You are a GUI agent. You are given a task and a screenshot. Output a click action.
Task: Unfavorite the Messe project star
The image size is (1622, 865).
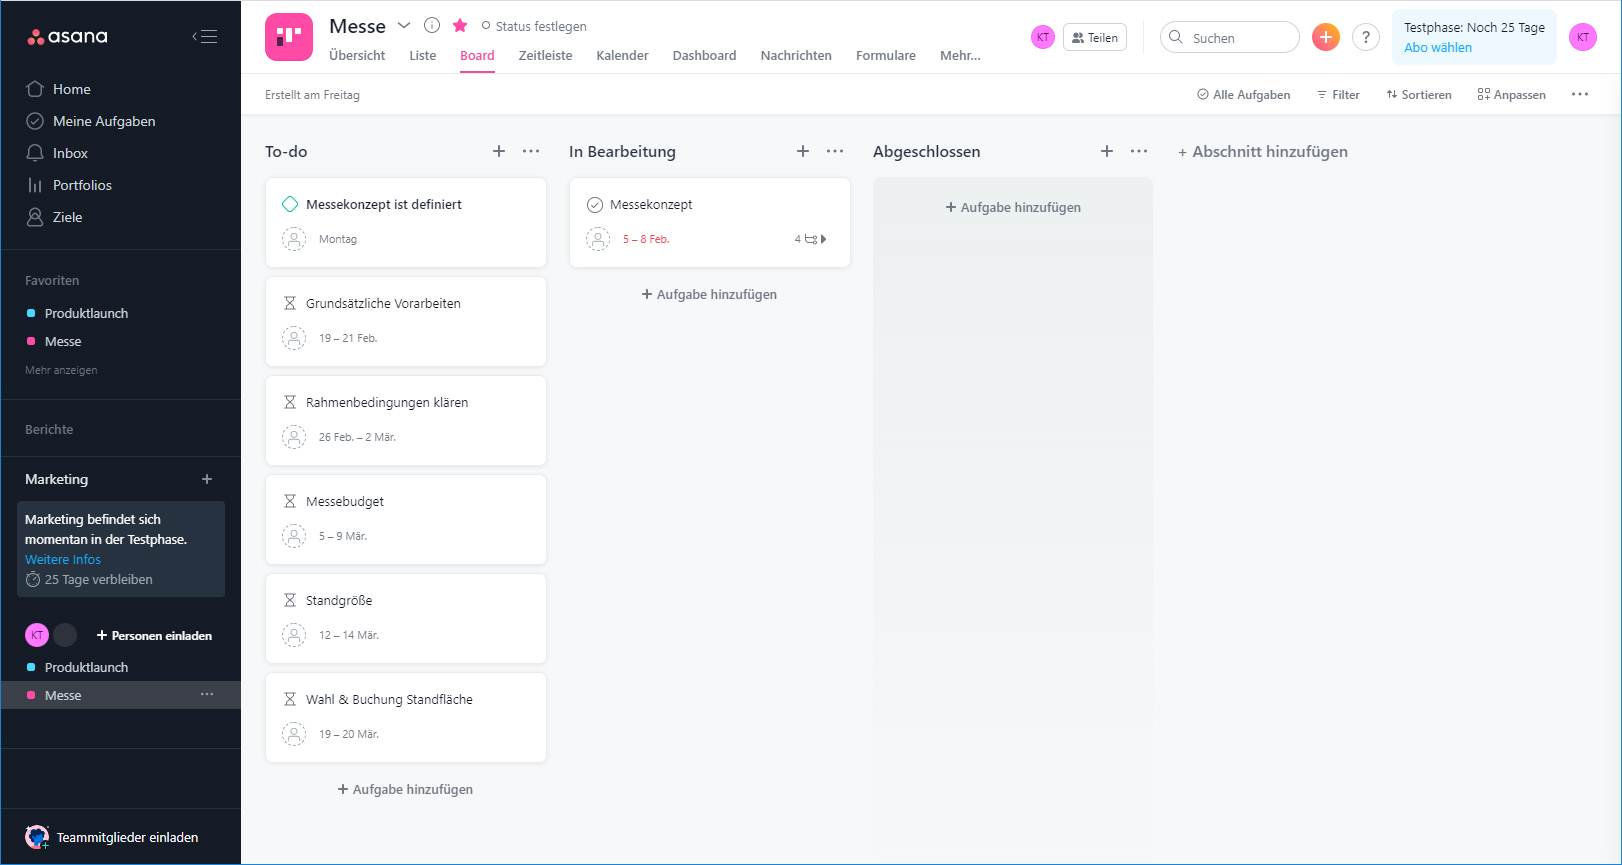(460, 26)
